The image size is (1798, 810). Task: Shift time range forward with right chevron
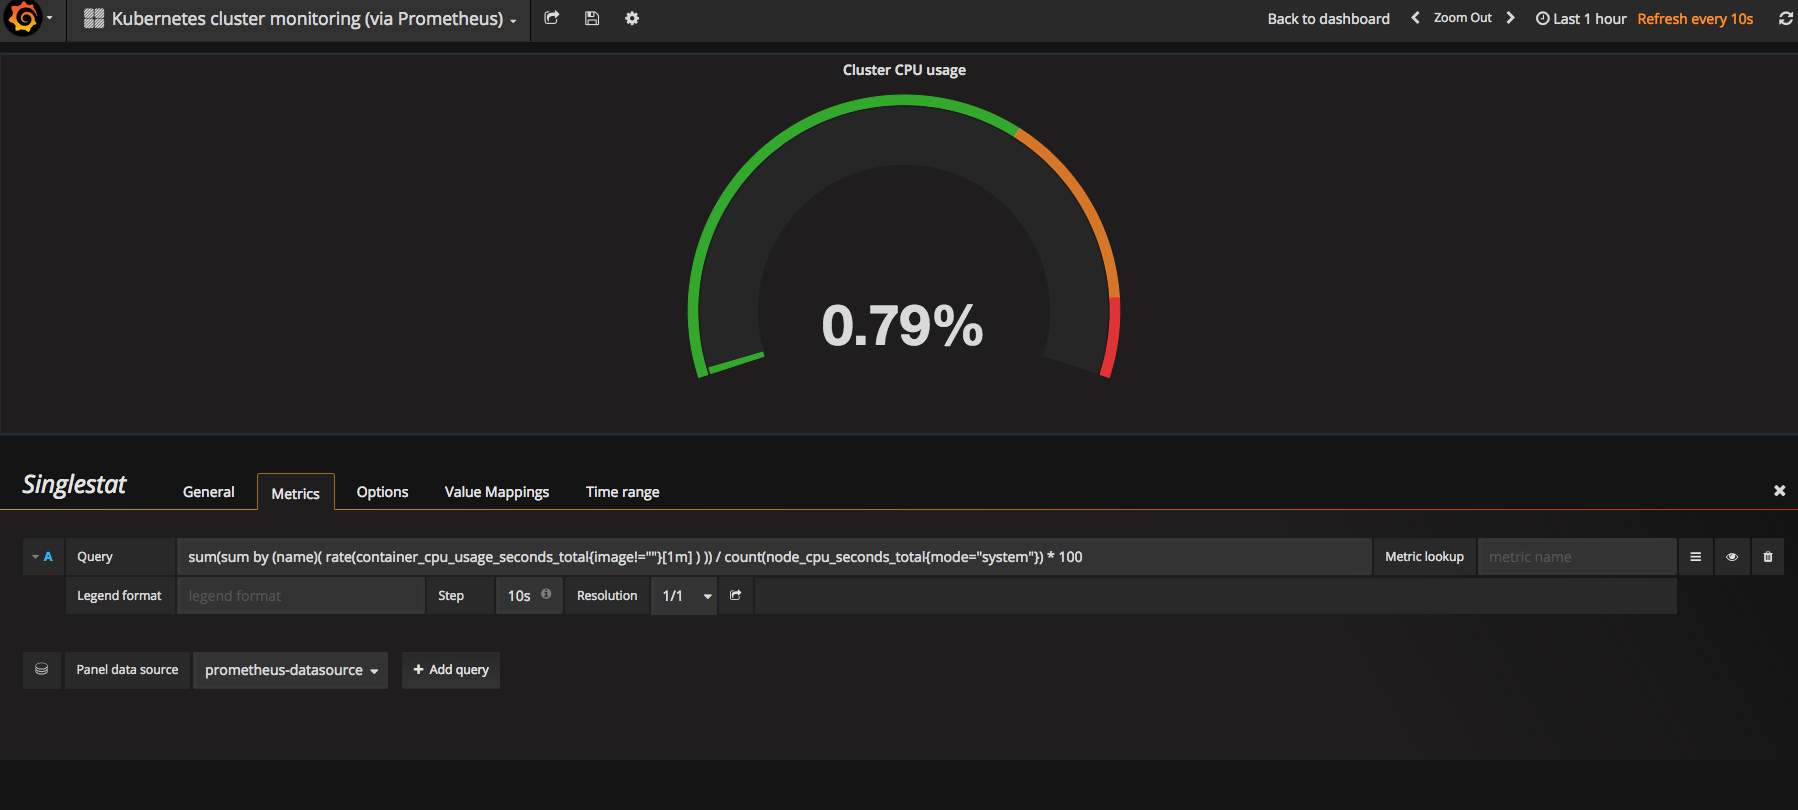point(1510,18)
